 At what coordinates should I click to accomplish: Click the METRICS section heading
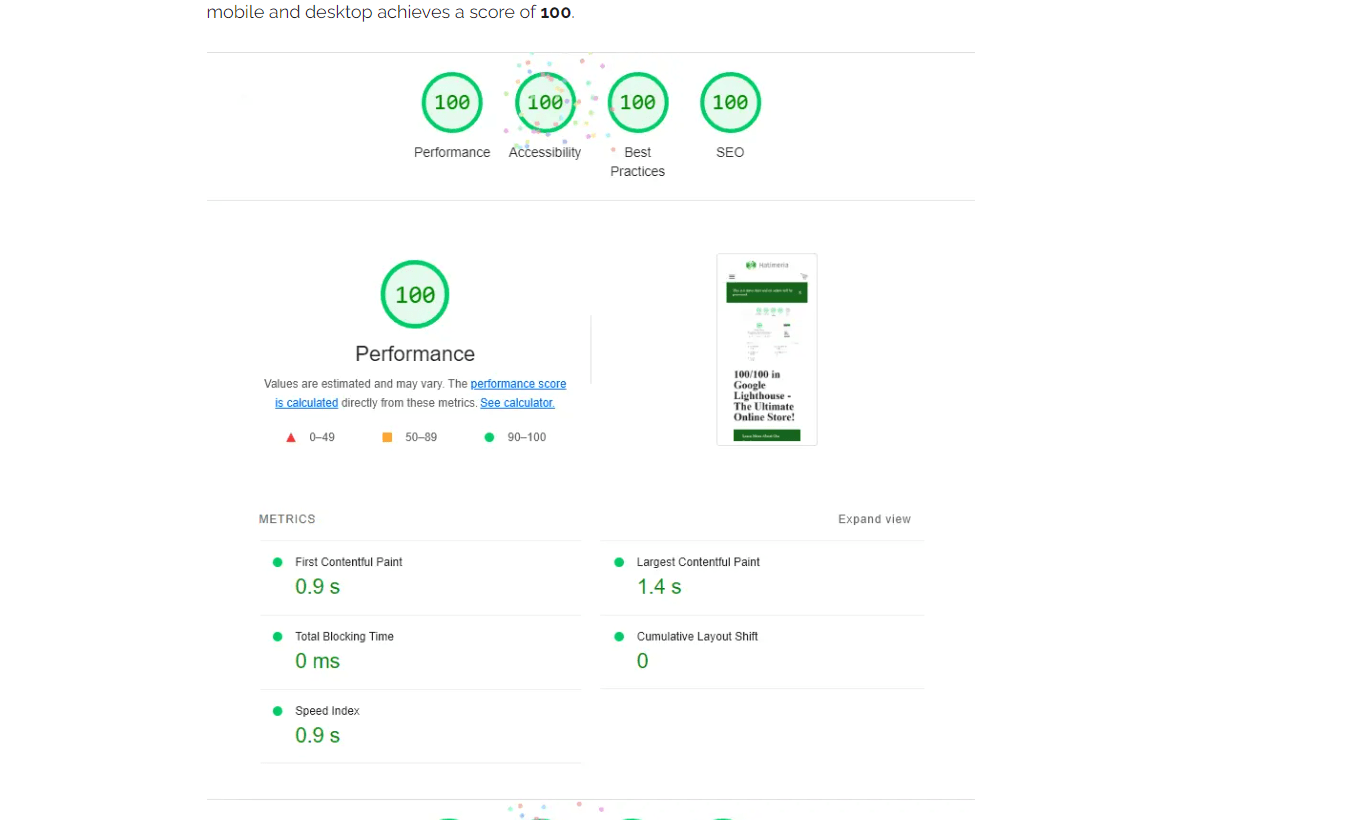click(x=287, y=520)
